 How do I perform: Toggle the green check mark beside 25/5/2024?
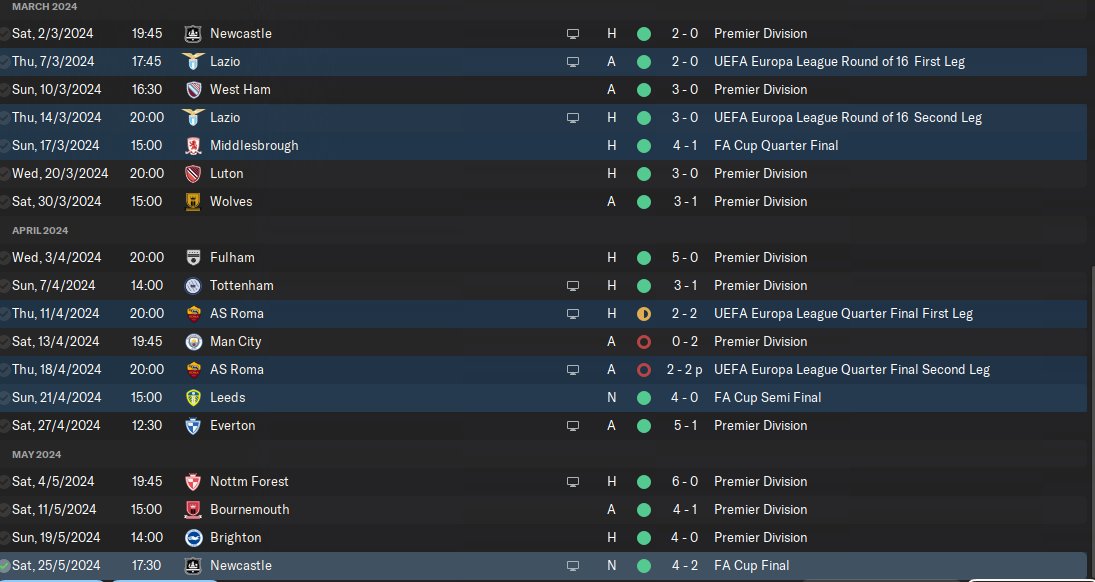[5, 566]
